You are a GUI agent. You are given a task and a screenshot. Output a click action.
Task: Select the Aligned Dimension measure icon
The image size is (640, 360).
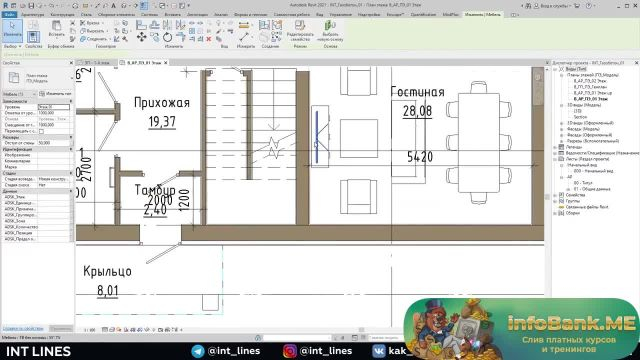pyautogui.click(x=244, y=25)
